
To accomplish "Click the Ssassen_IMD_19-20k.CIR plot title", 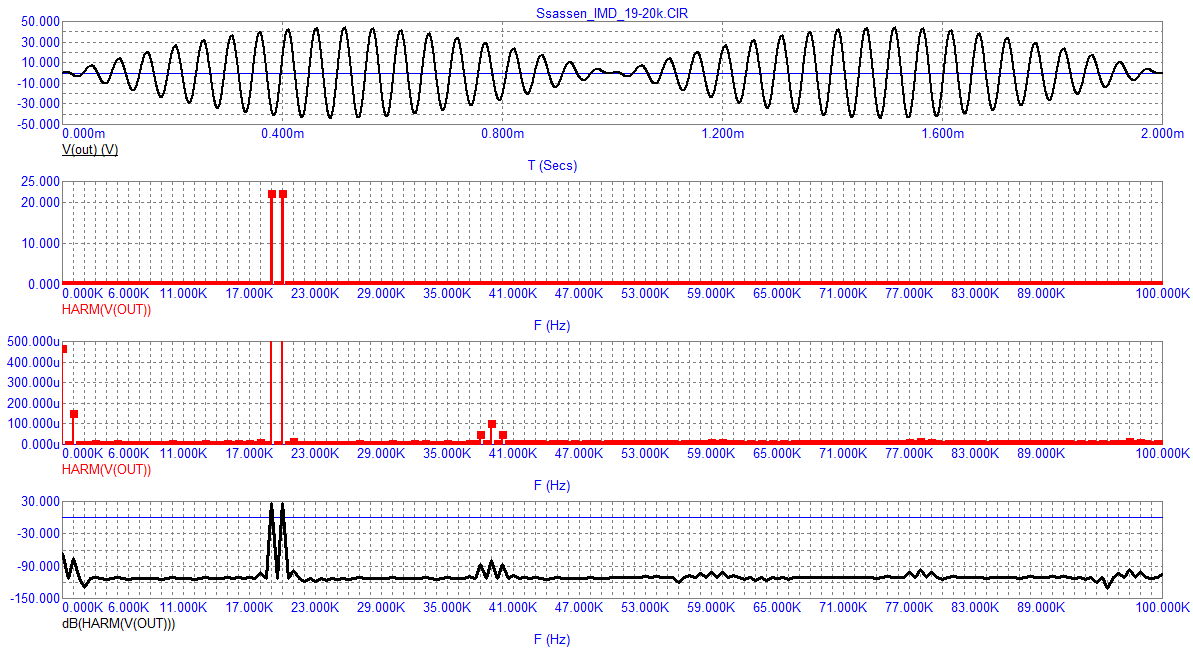I will point(612,14).
